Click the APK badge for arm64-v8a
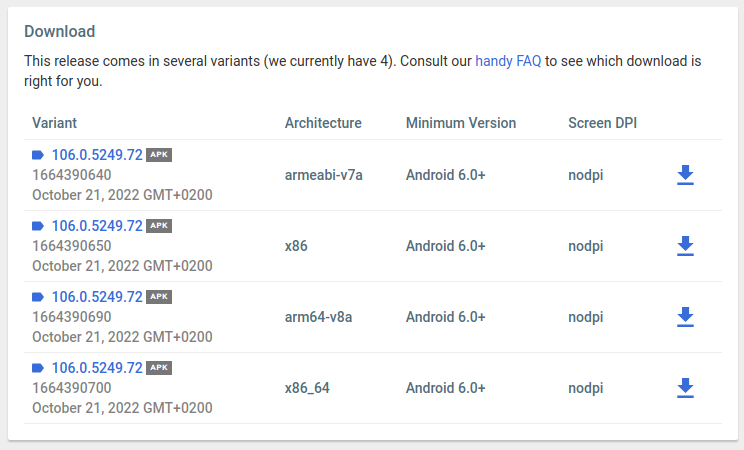This screenshot has height=450, width=744. (x=159, y=297)
